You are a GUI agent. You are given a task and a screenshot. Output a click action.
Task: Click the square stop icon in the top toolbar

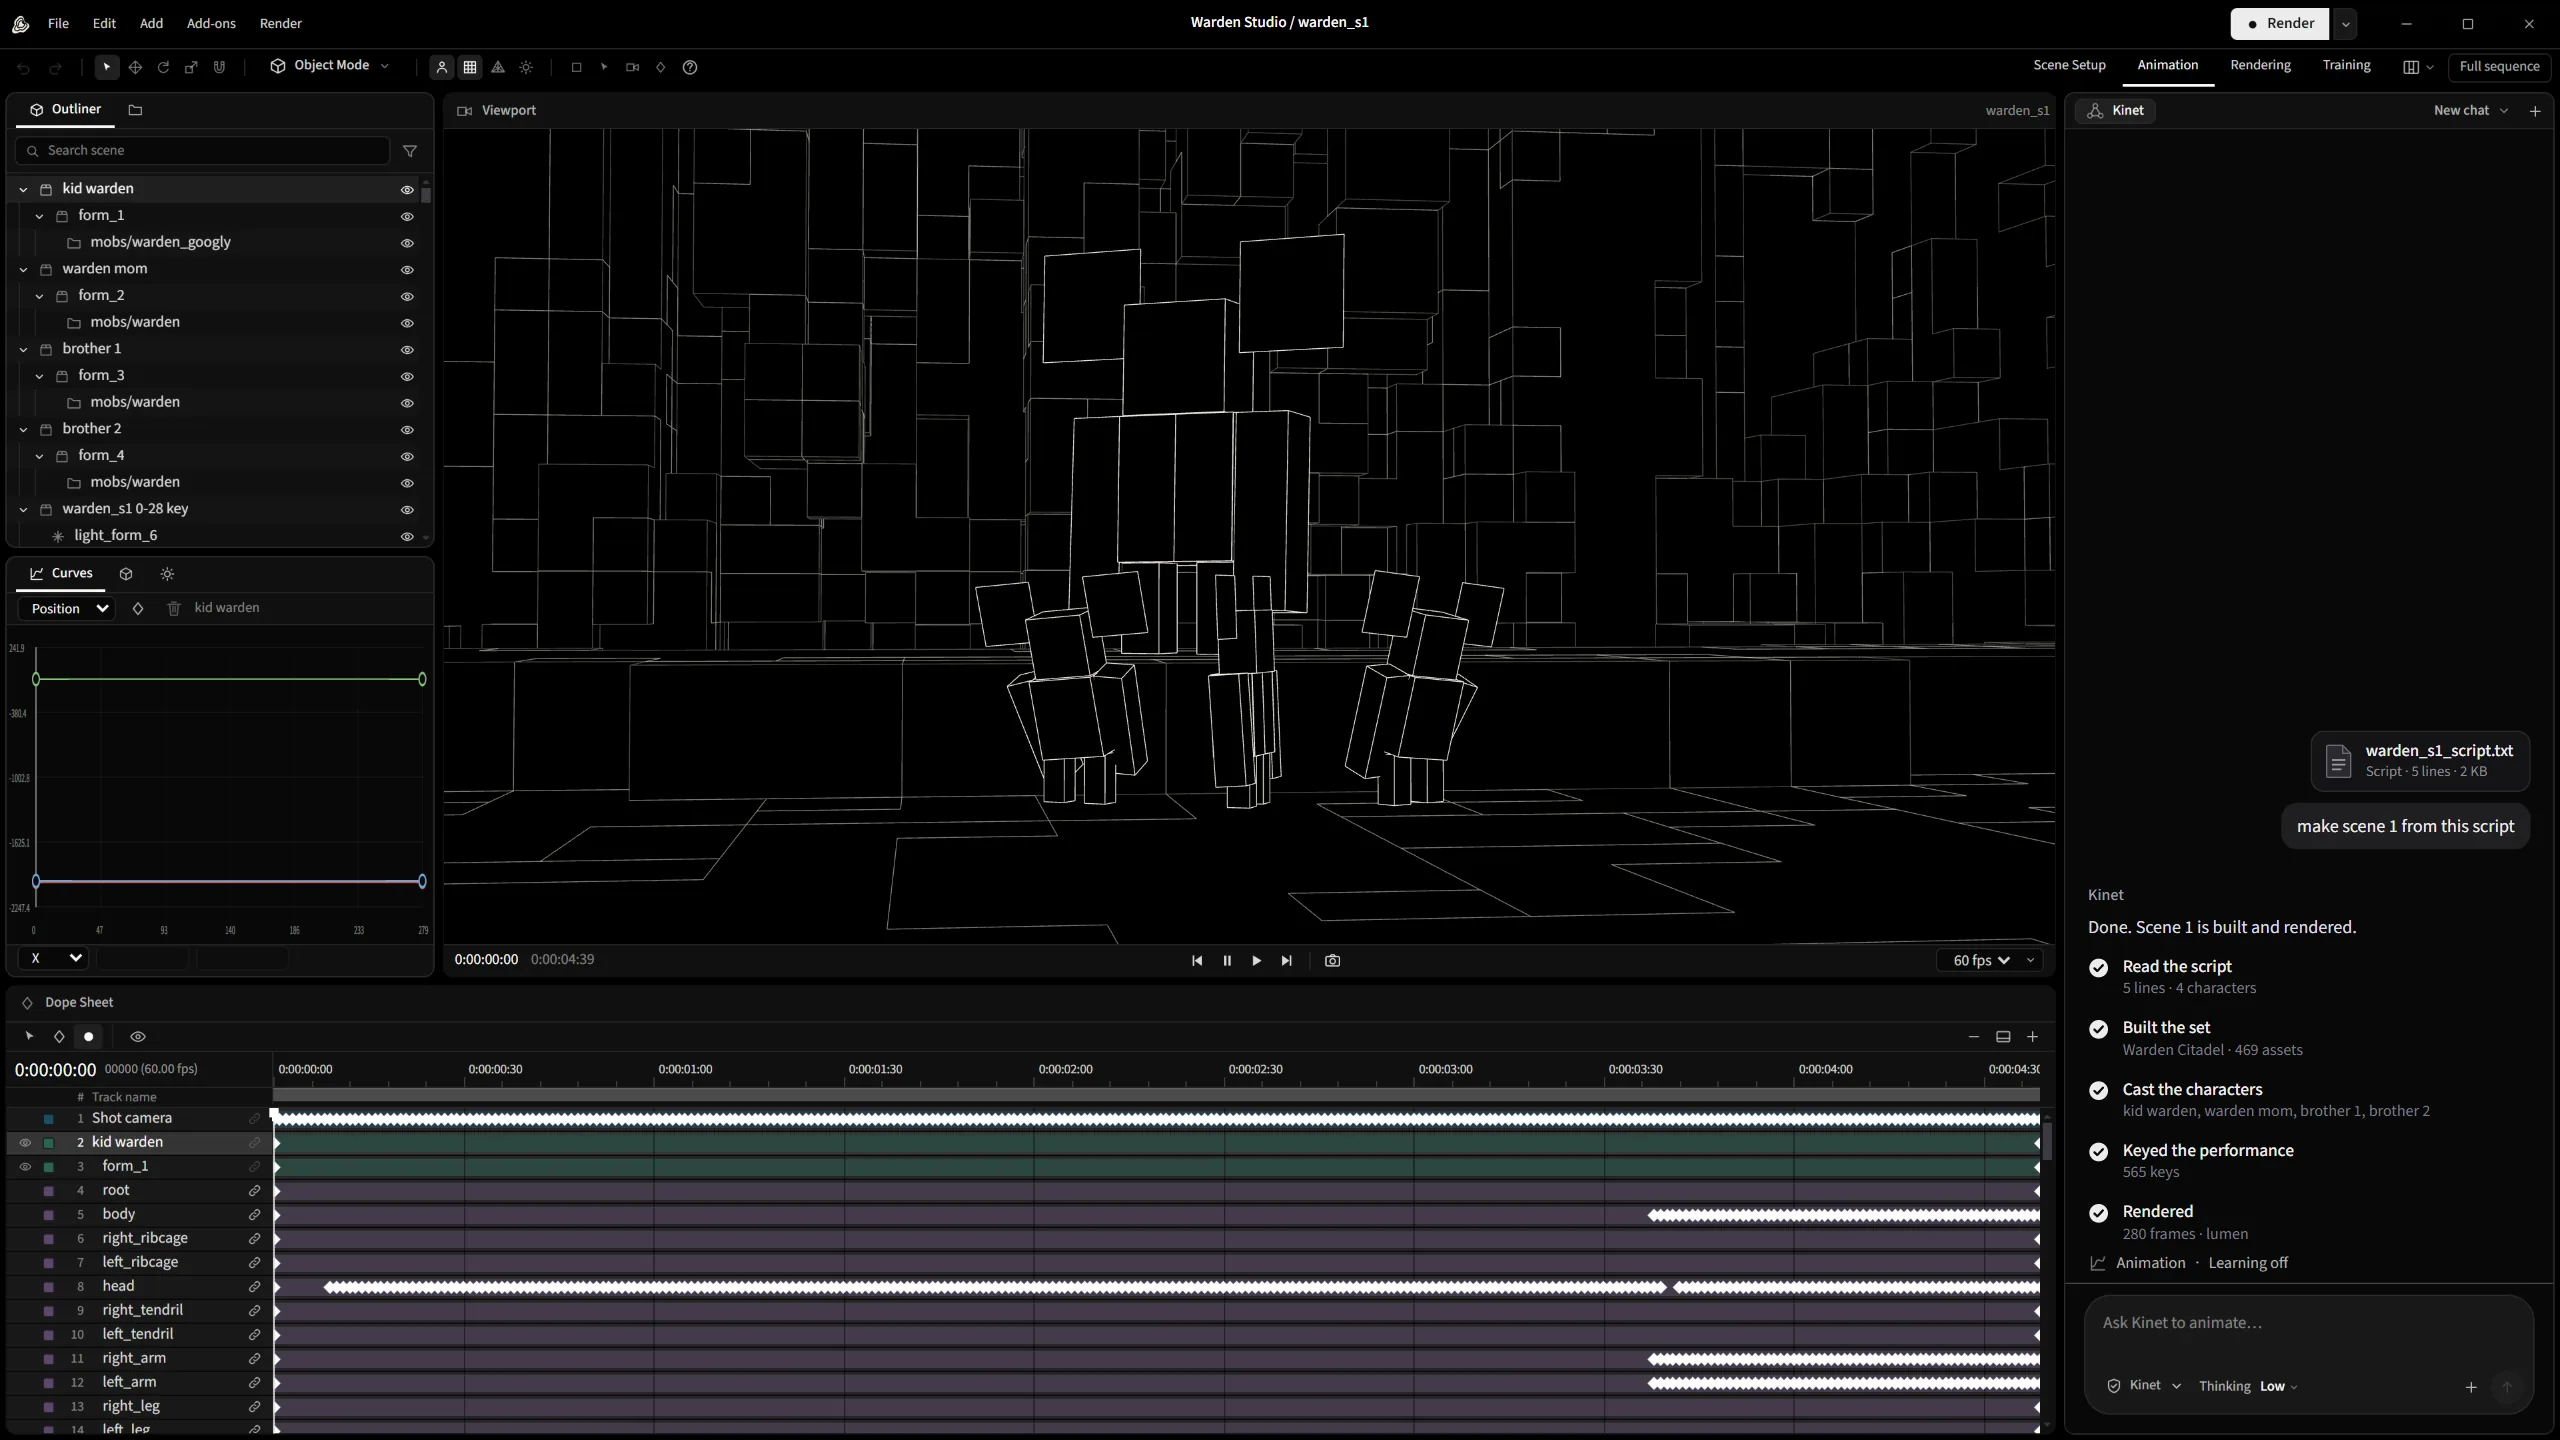tap(576, 67)
